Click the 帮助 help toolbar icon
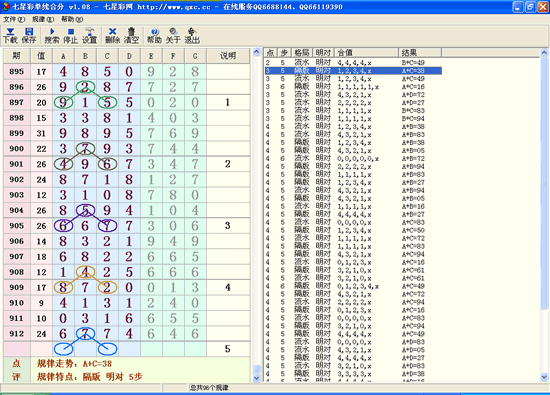550x395 pixels. pos(154,36)
